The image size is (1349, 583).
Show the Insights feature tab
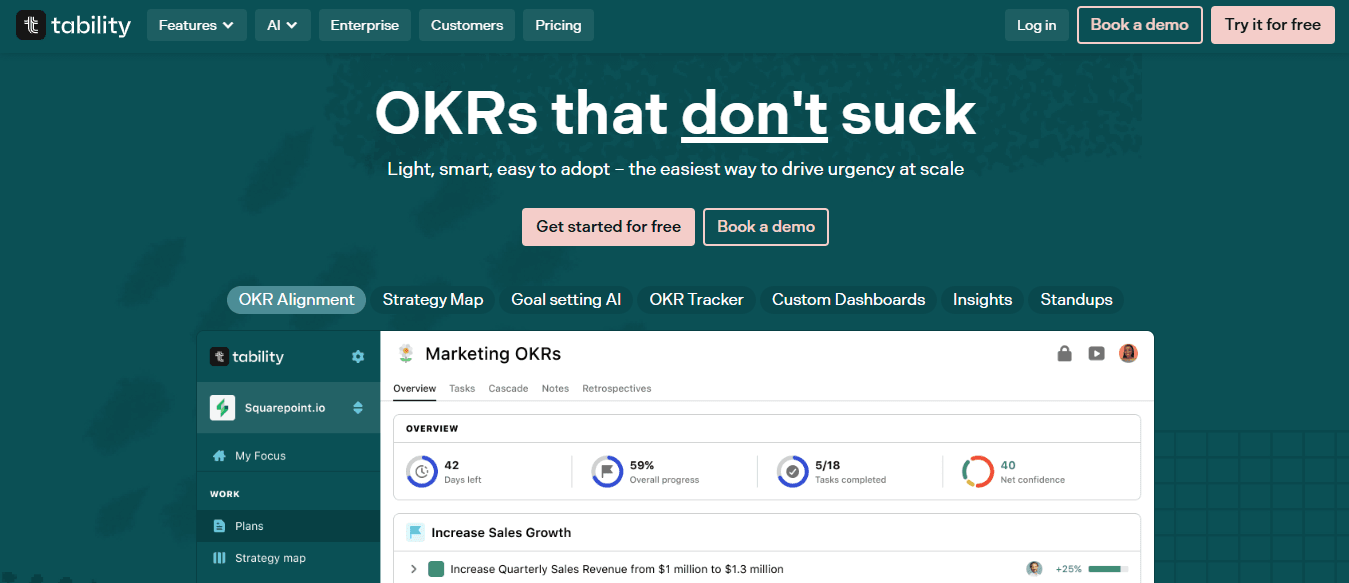click(x=982, y=300)
